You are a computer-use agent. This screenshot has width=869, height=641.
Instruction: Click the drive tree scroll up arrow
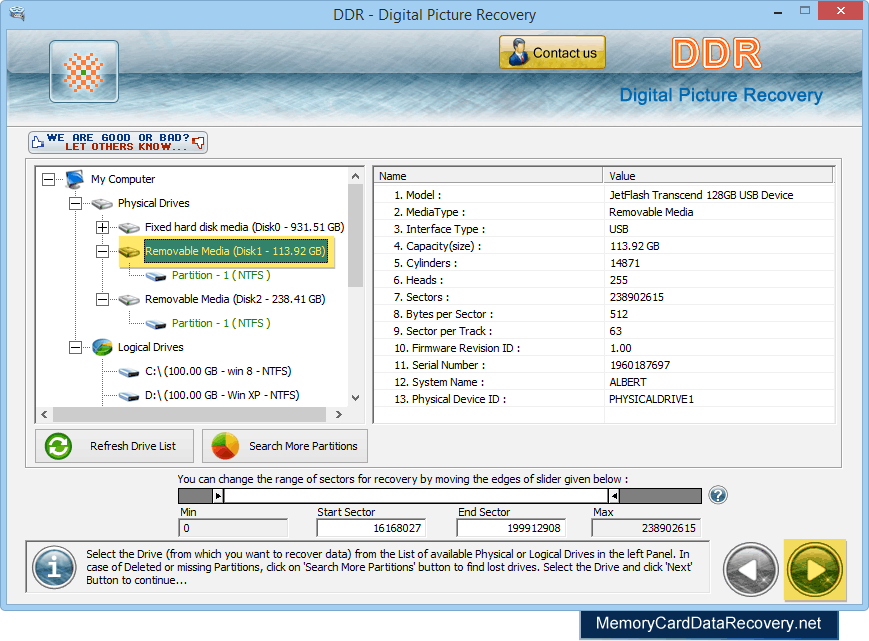point(356,176)
